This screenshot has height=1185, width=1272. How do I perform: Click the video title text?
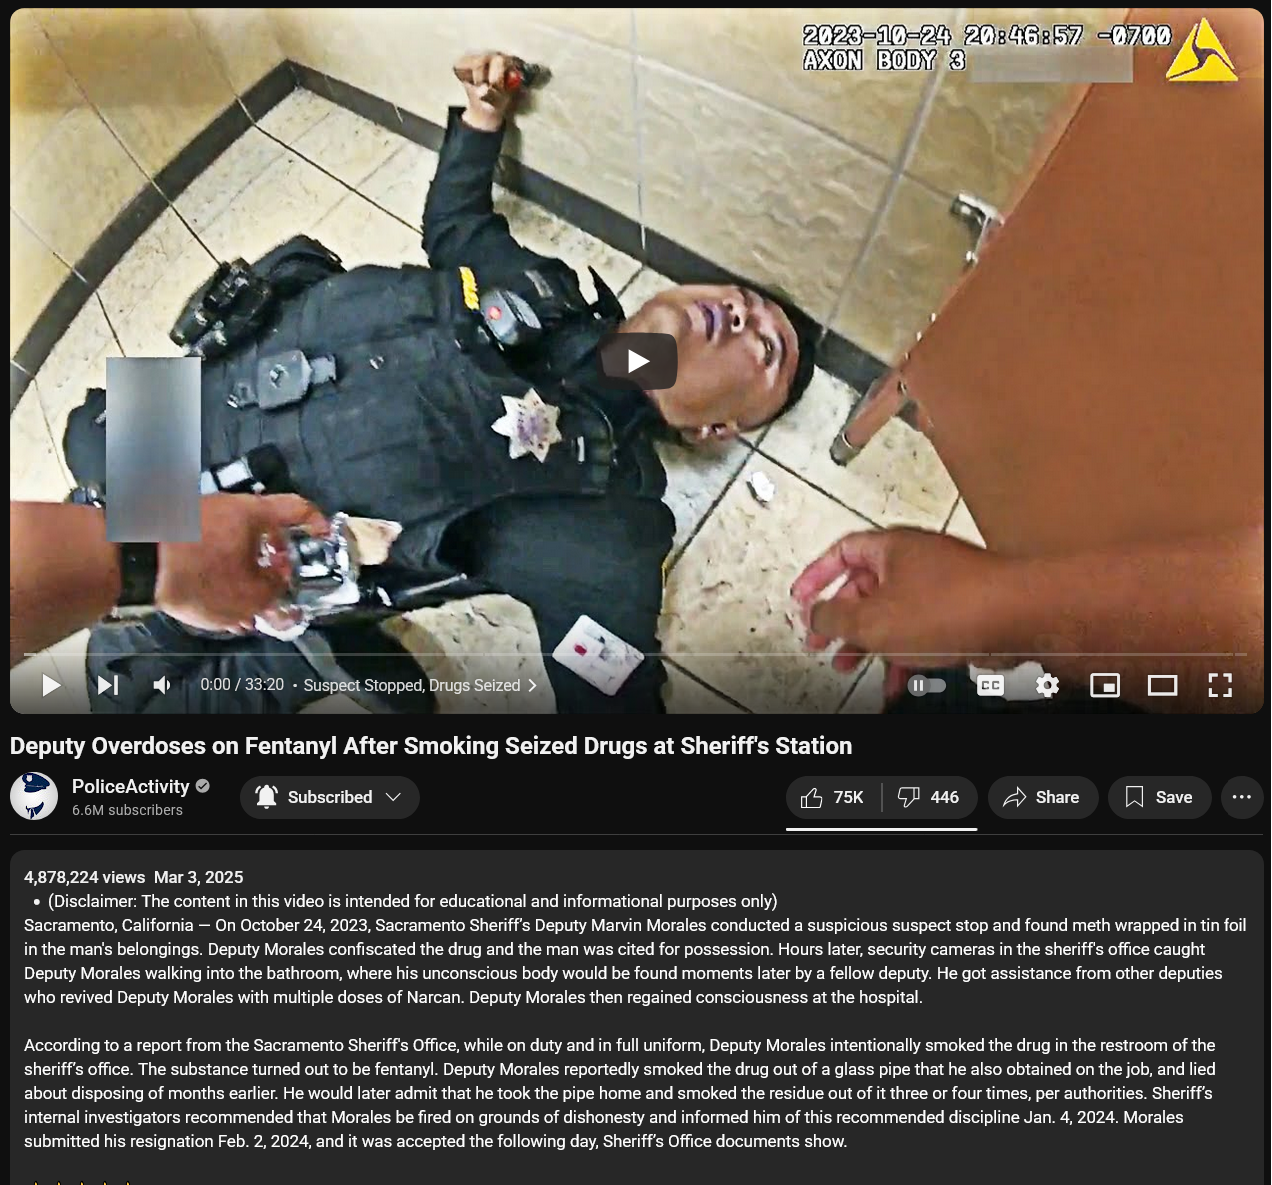[x=431, y=746]
